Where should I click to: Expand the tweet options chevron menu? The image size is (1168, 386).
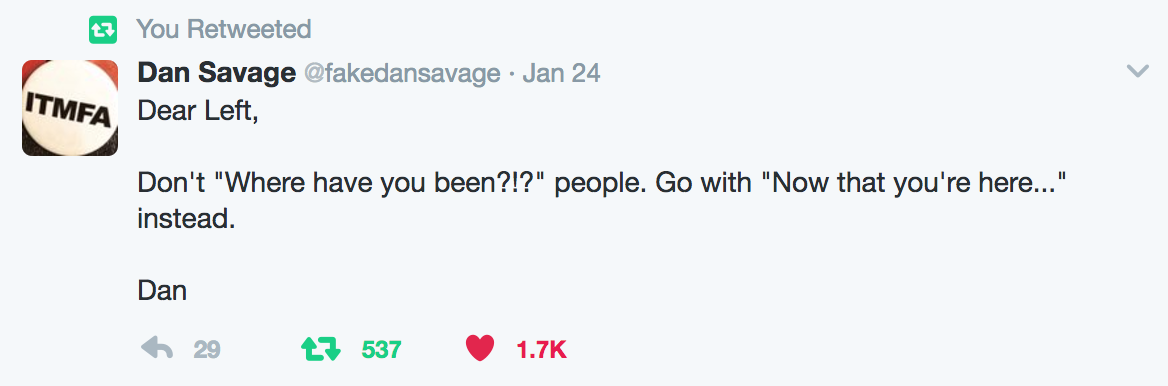[x=1137, y=72]
